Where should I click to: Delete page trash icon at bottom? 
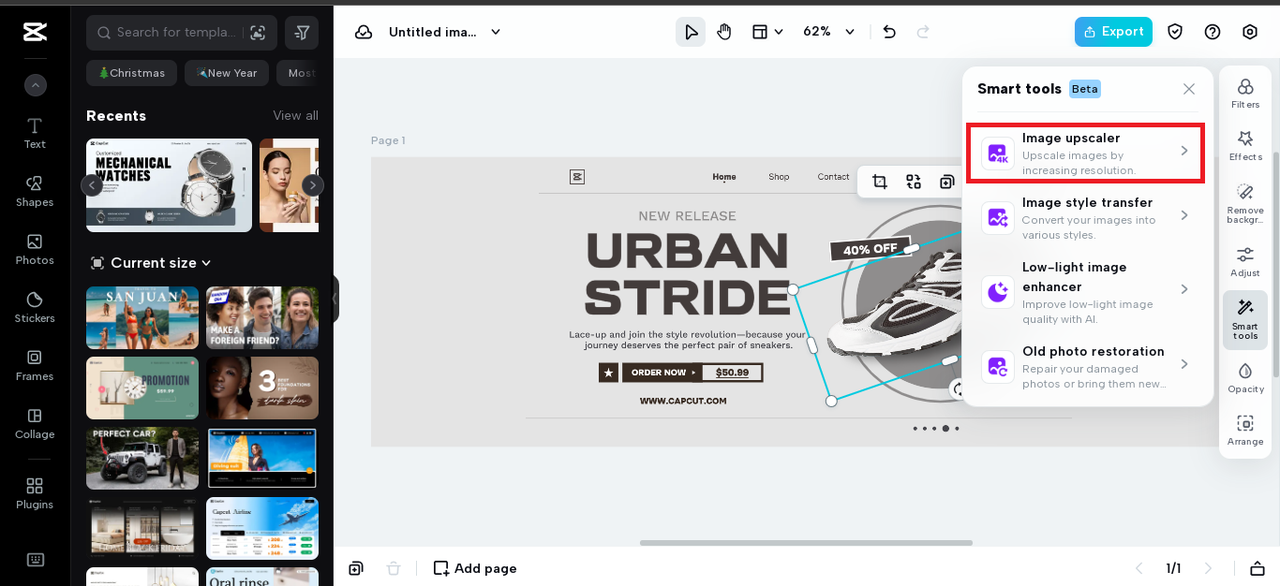394,568
